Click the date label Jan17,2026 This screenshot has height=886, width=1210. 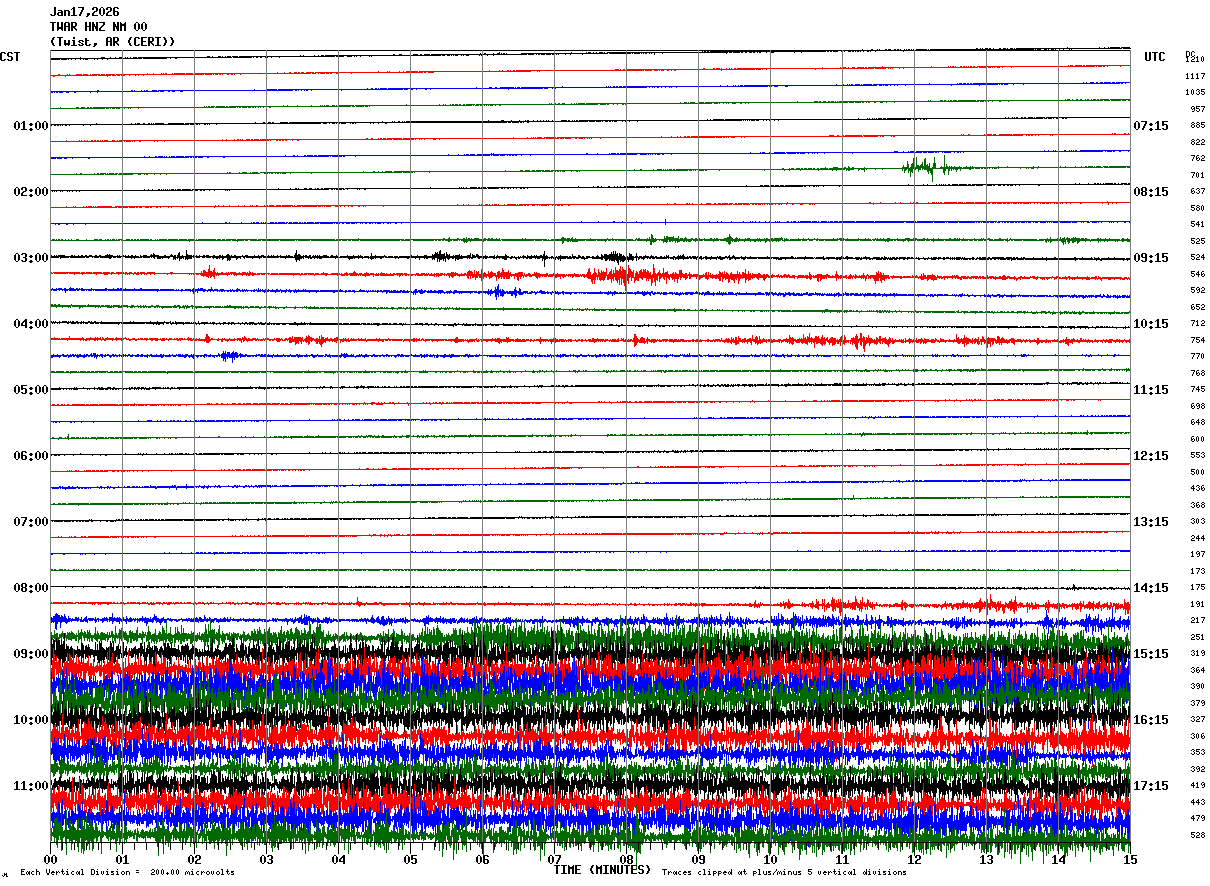84,12
